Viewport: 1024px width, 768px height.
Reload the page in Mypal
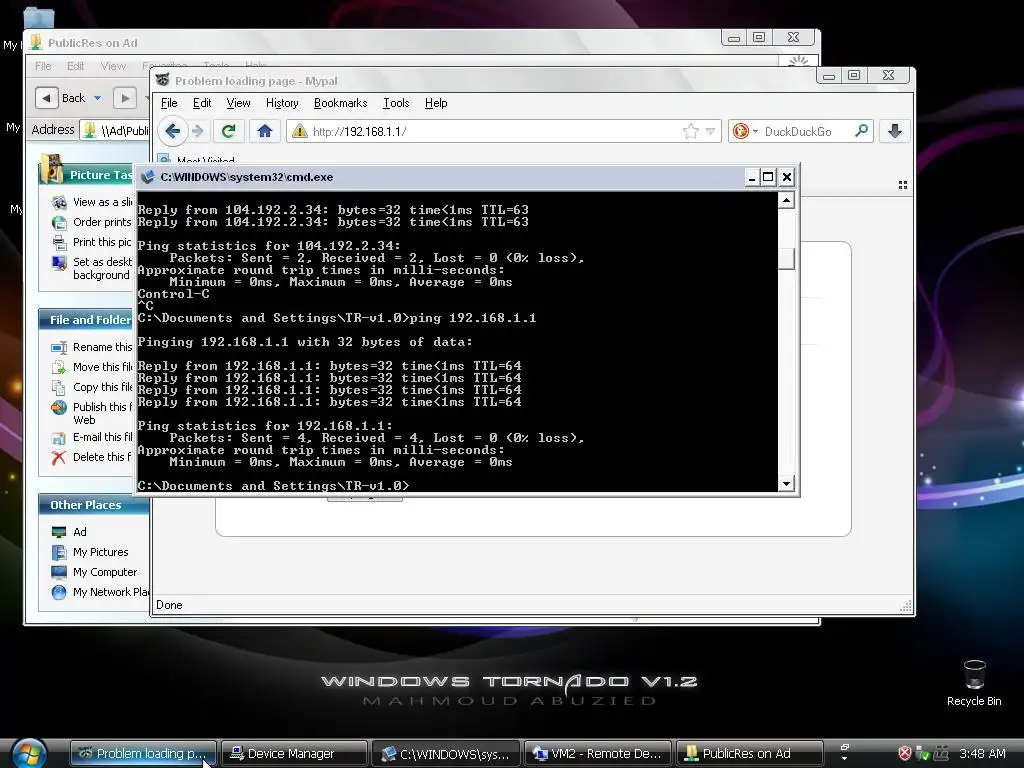pos(228,131)
